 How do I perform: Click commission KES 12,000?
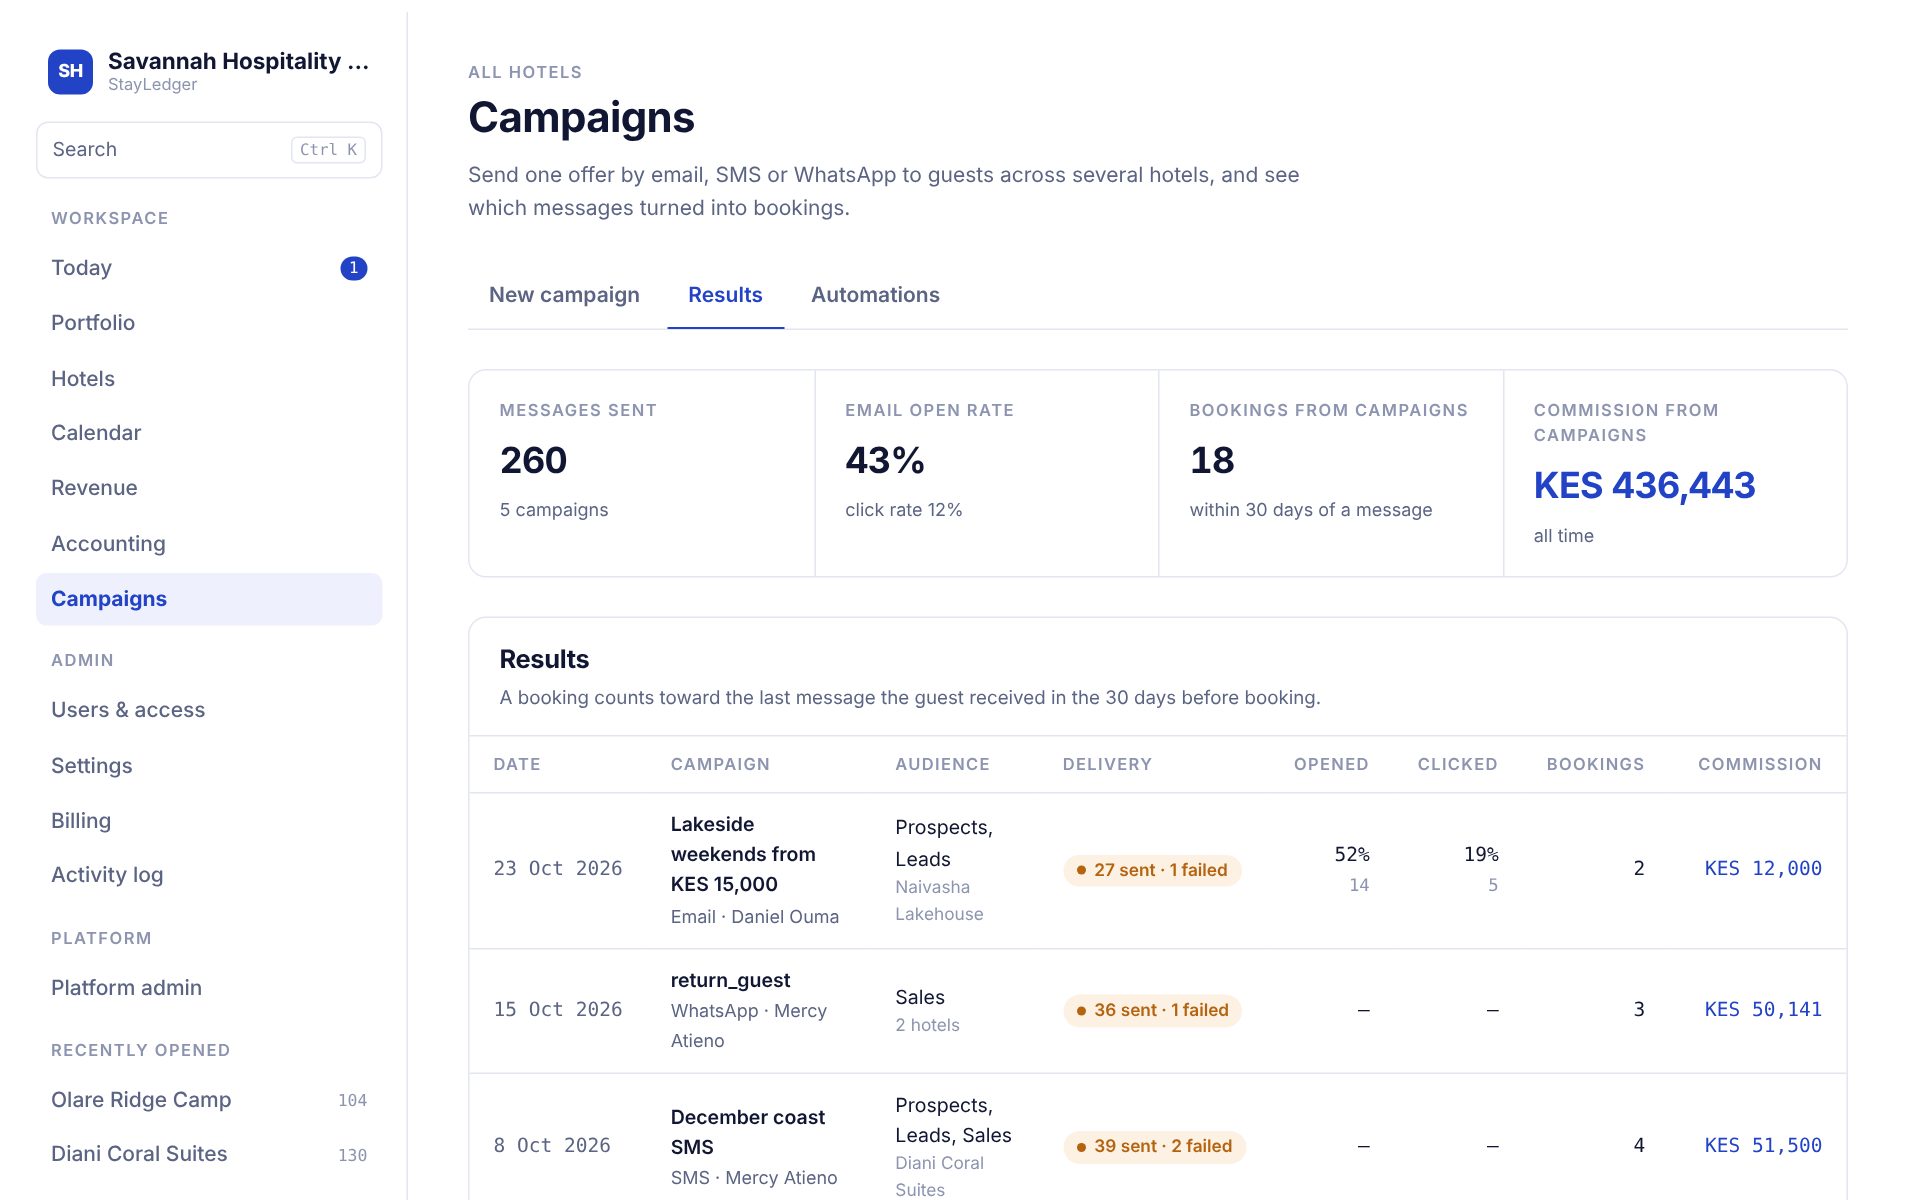click(1763, 869)
